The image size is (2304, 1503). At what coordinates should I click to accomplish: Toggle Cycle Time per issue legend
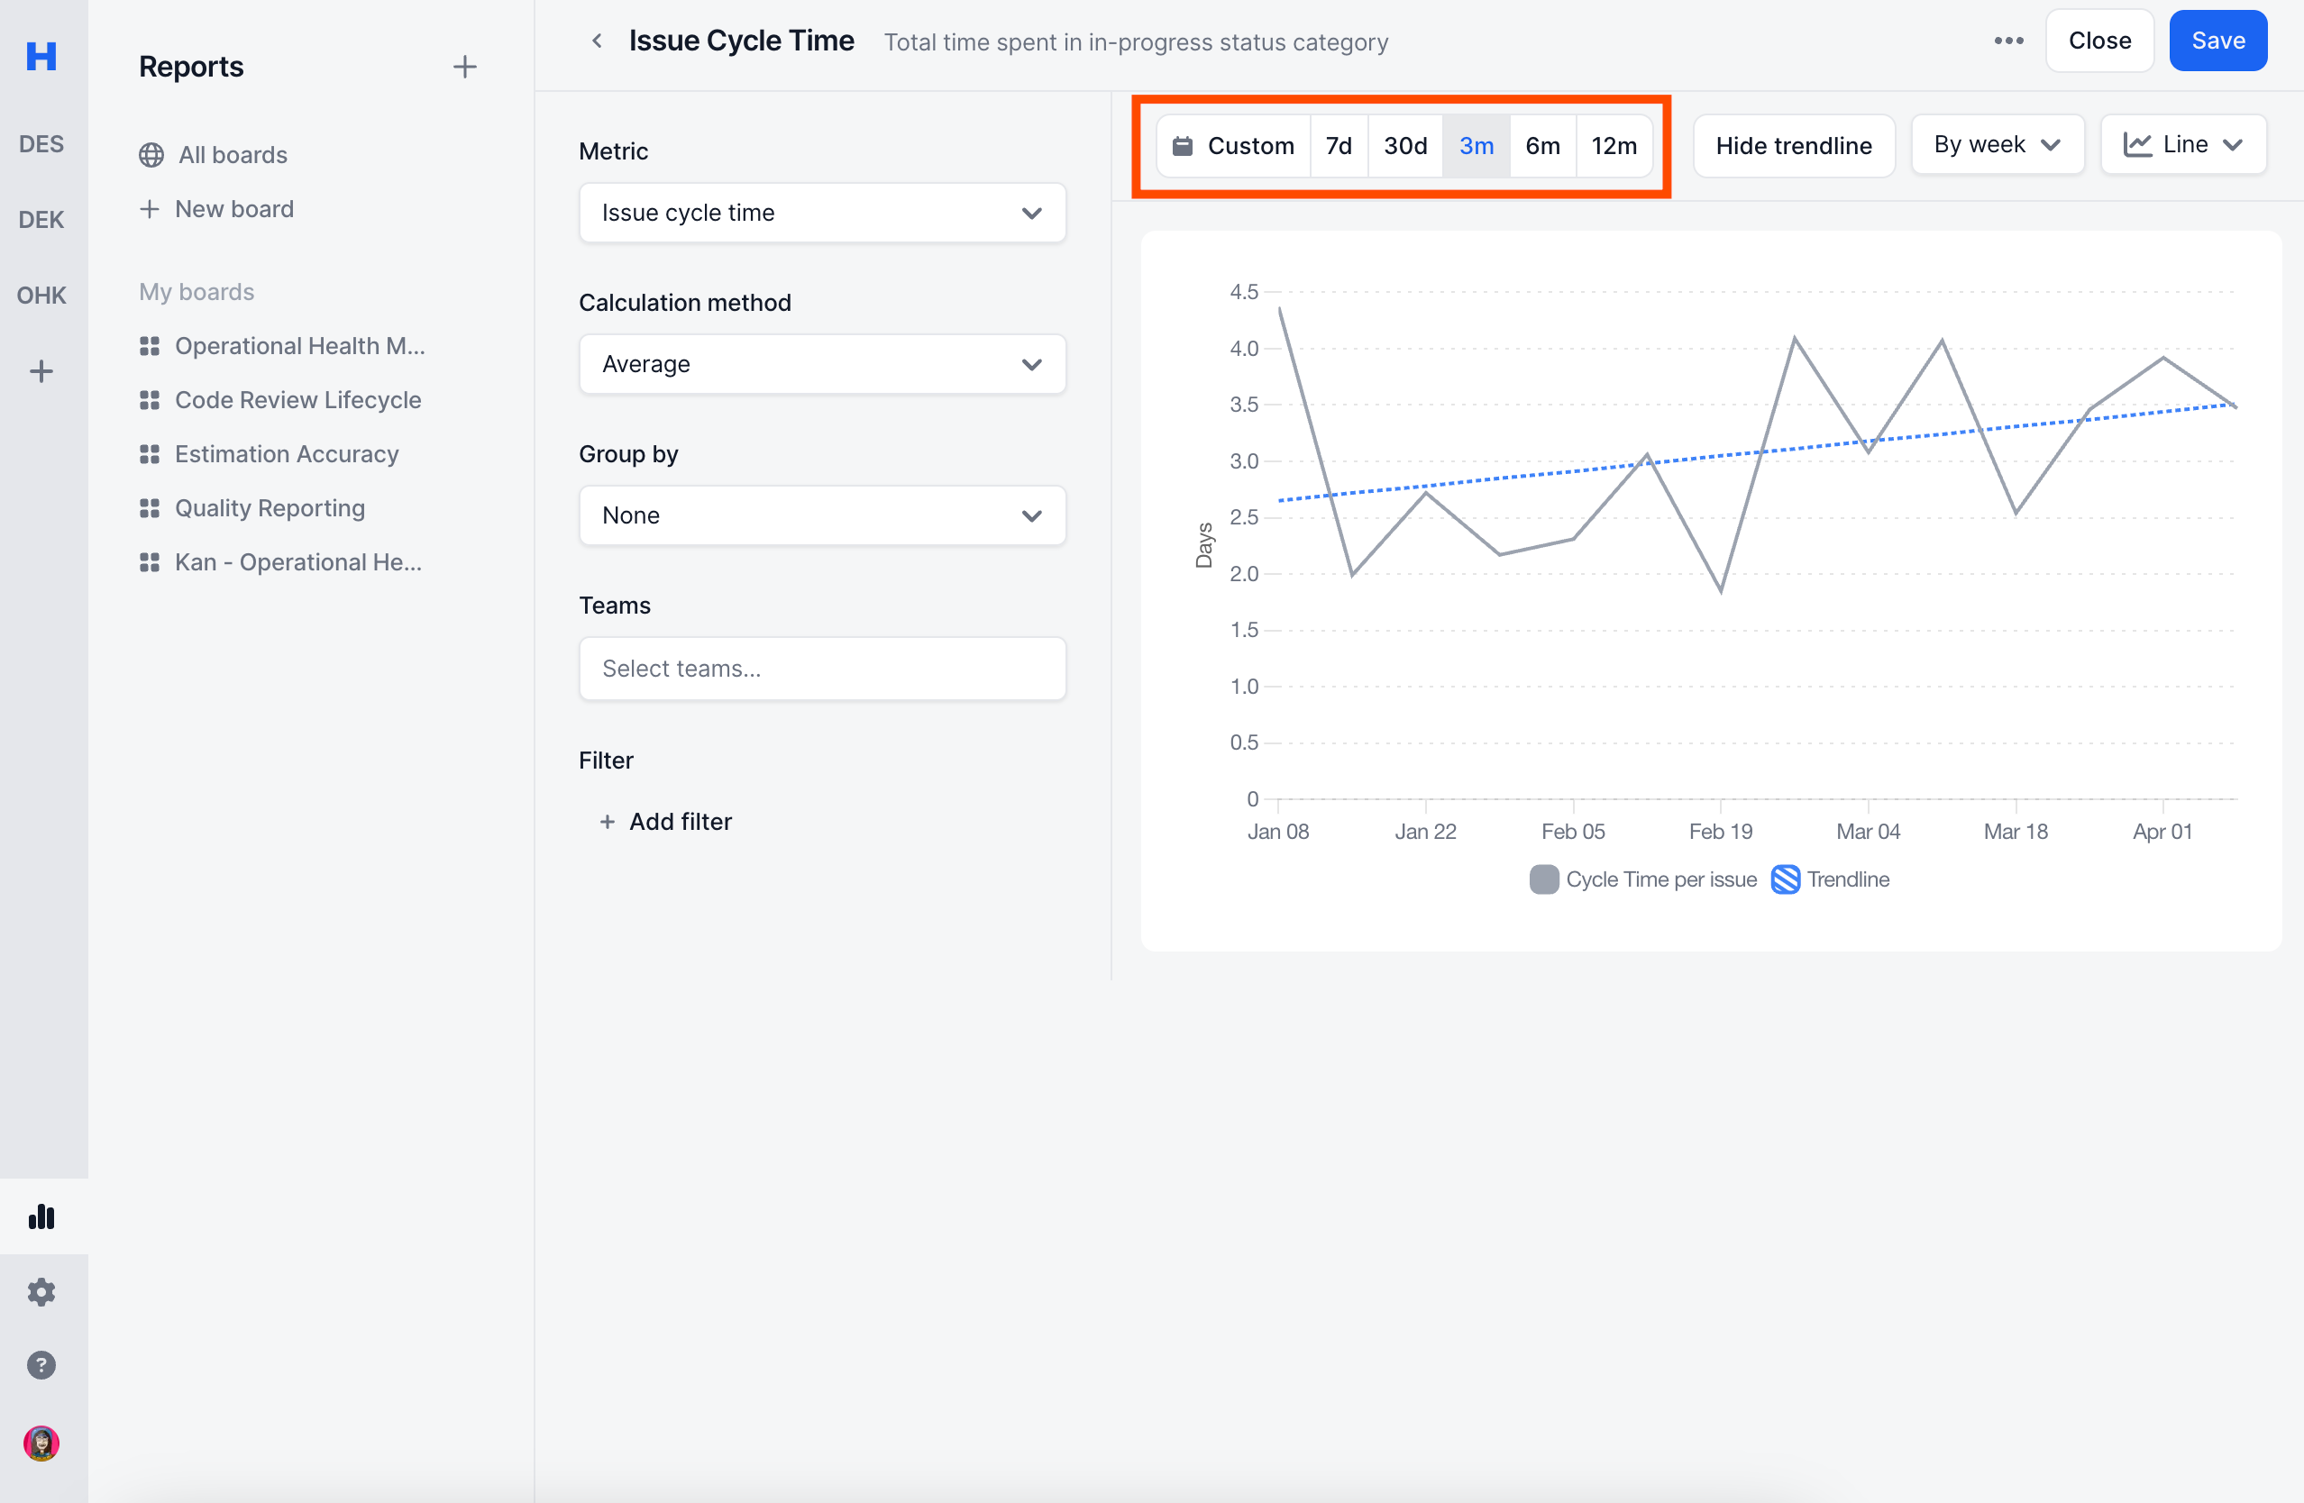coord(1643,879)
